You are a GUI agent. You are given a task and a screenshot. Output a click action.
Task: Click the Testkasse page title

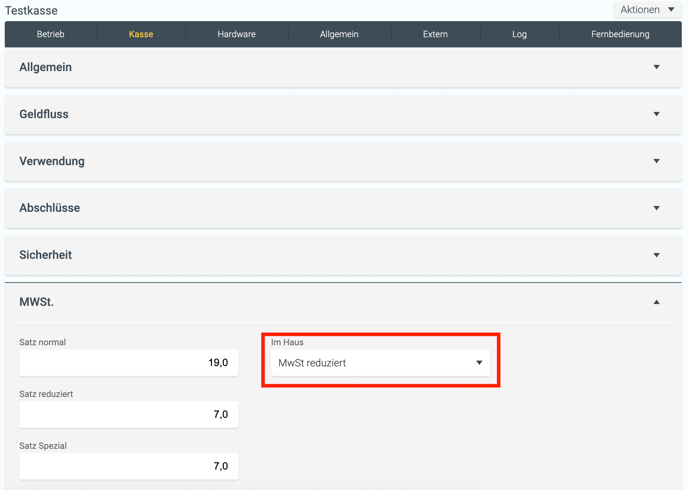click(32, 10)
